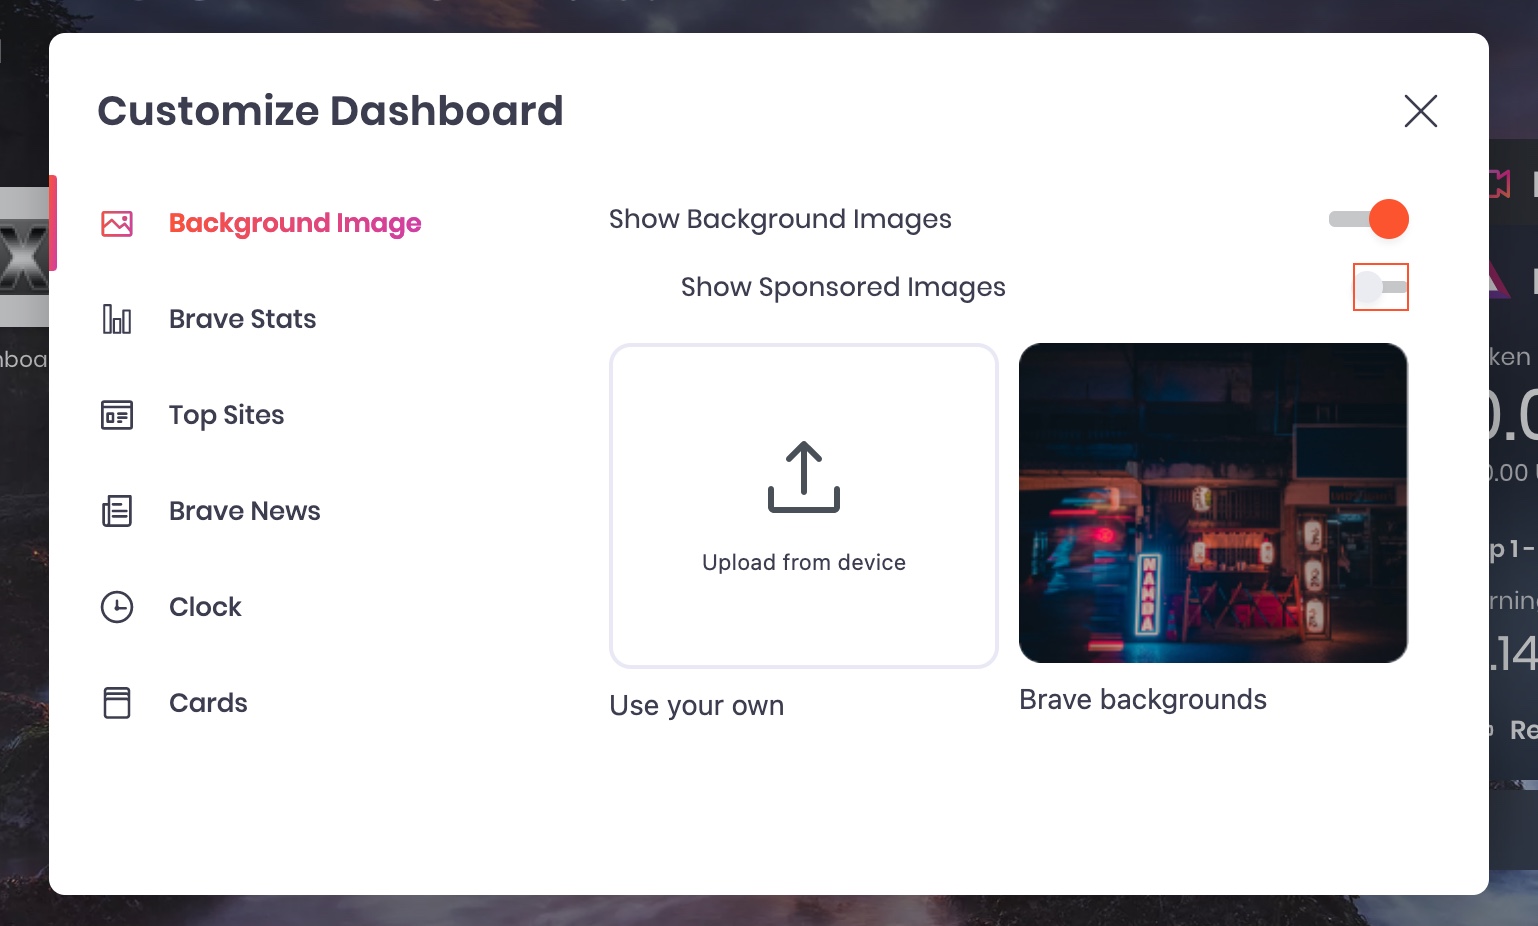Image resolution: width=1538 pixels, height=926 pixels.
Task: Click the Background Image picture icon
Action: point(117,223)
